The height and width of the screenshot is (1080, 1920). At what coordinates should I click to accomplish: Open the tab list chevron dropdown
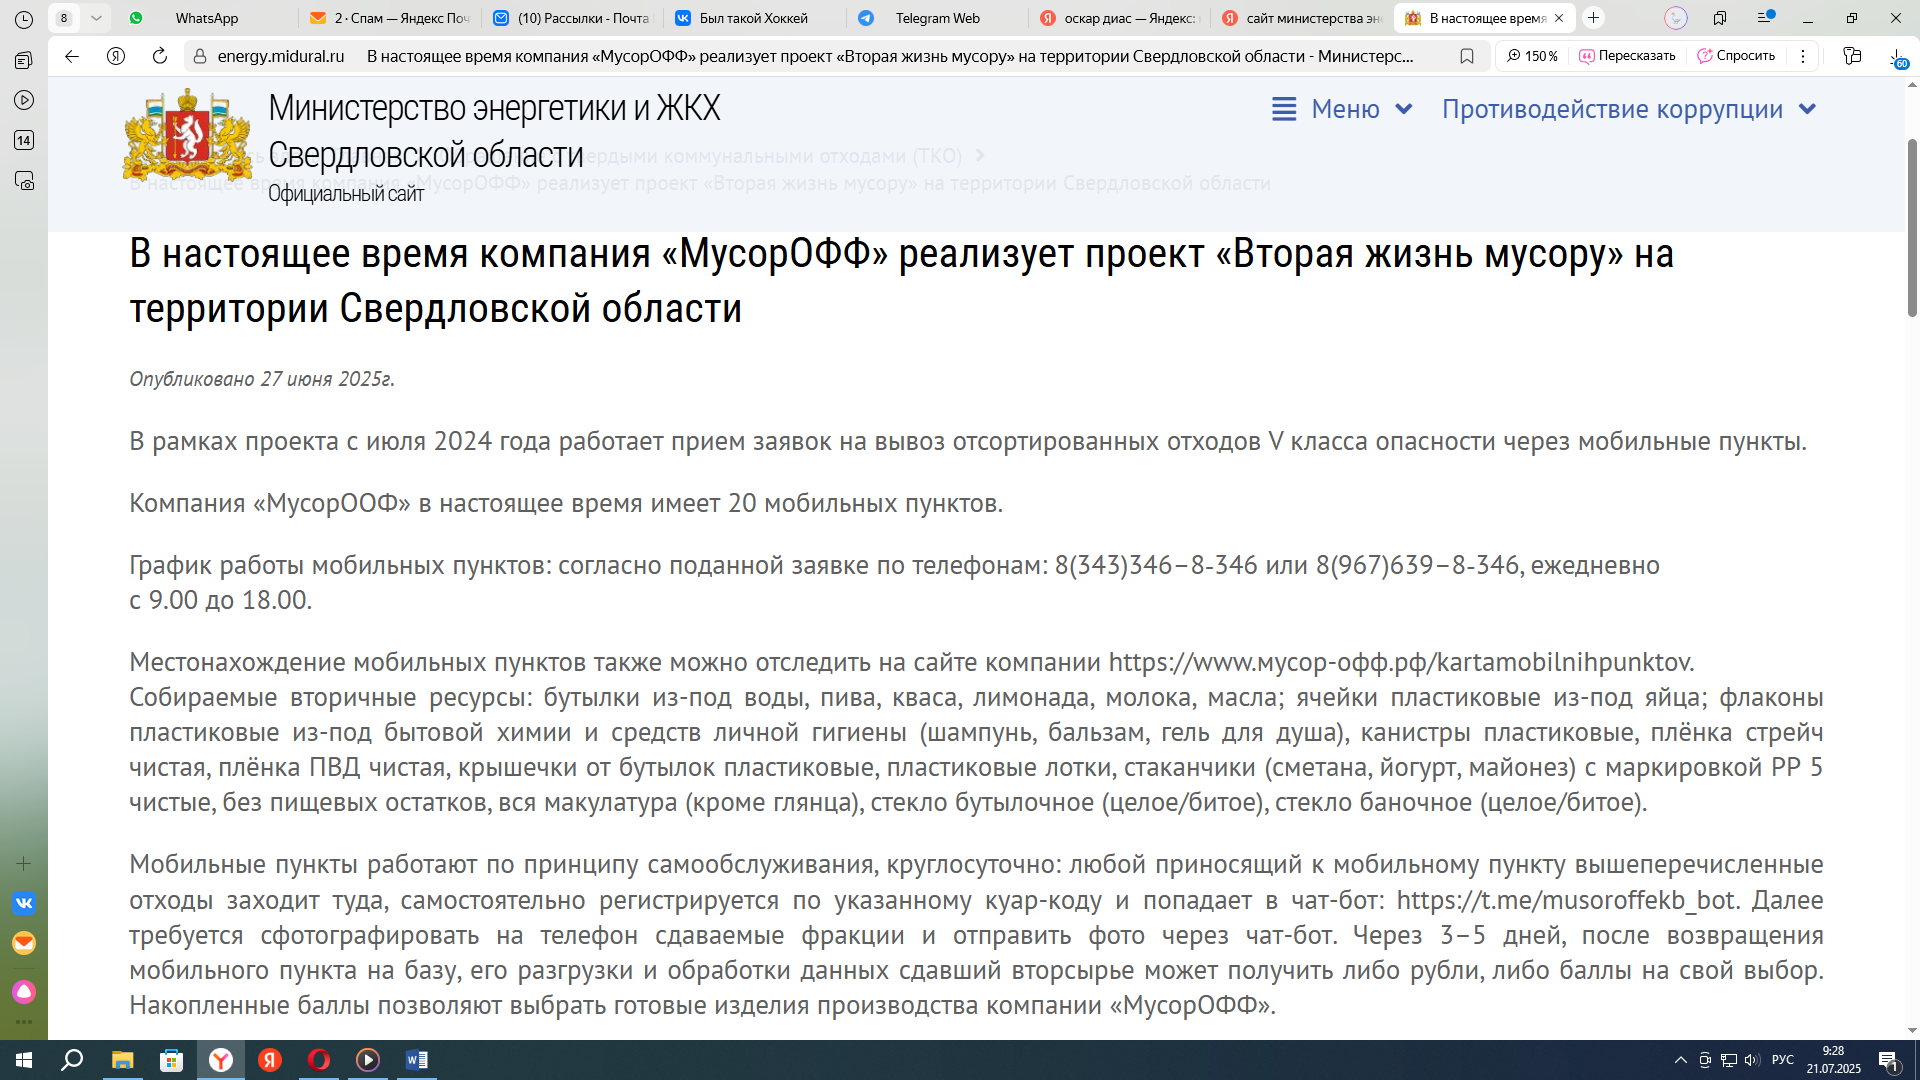pyautogui.click(x=96, y=18)
